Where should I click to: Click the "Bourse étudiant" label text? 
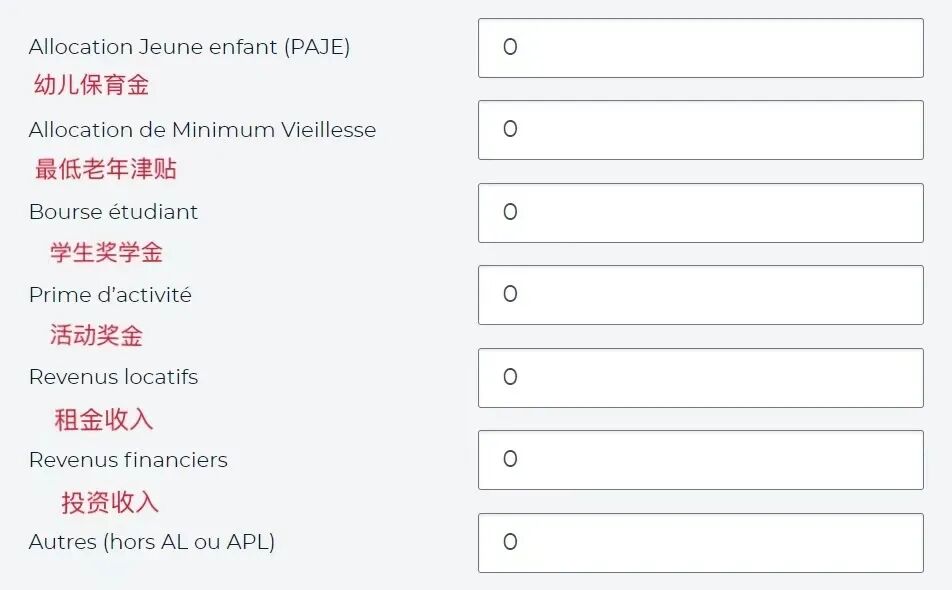tap(113, 212)
